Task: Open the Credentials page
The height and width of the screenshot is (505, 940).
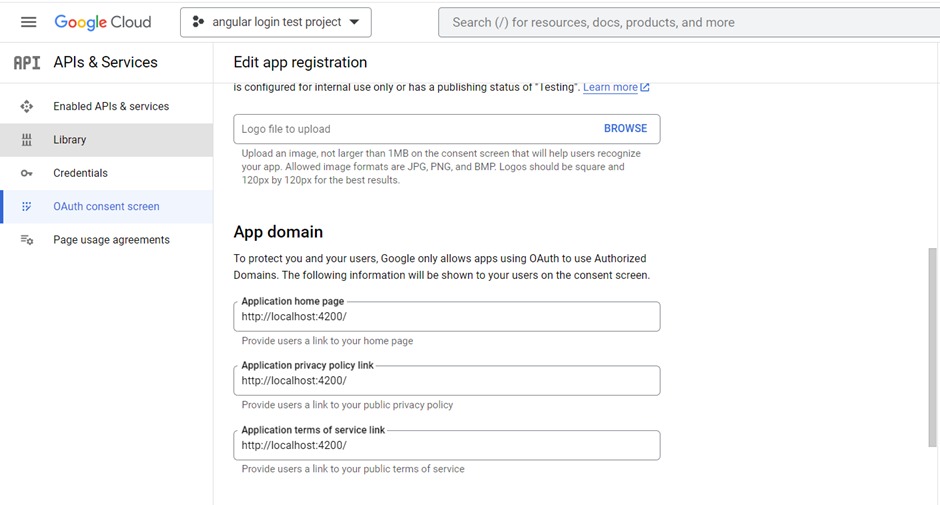Action: [x=107, y=173]
